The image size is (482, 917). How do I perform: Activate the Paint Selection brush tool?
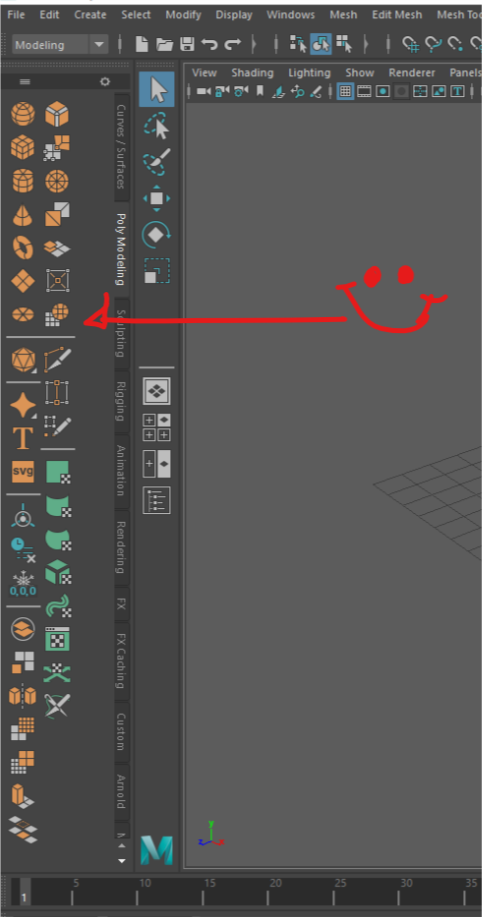click(x=156, y=162)
